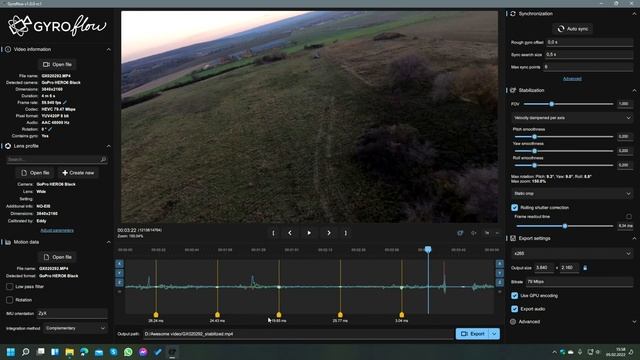Click the Export button
This screenshot has width=640, height=360.
pos(472,334)
